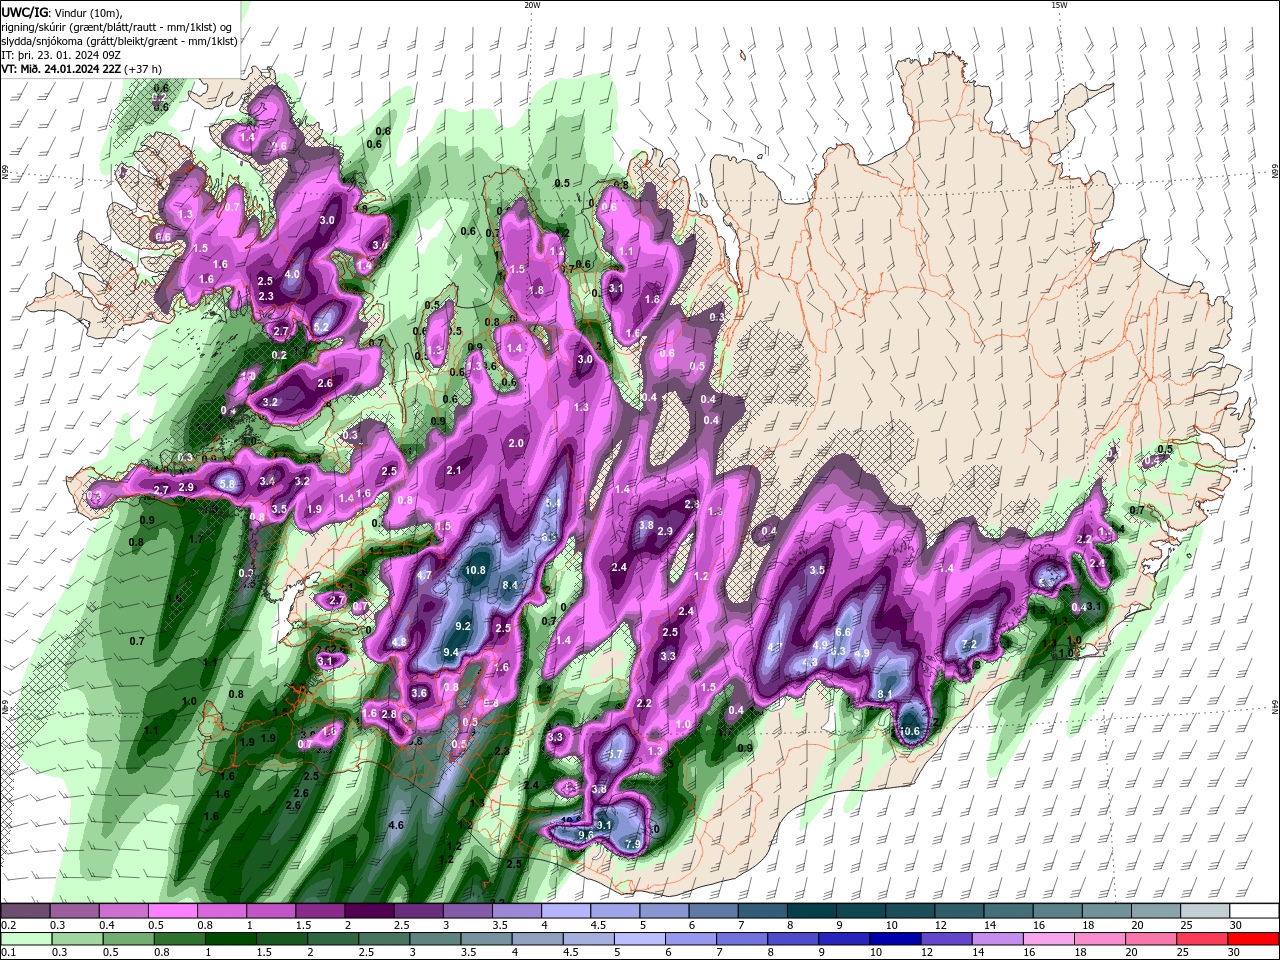Click the 9.2 precipitation value on the map
Image resolution: width=1280 pixels, height=960 pixels.
coord(463,626)
